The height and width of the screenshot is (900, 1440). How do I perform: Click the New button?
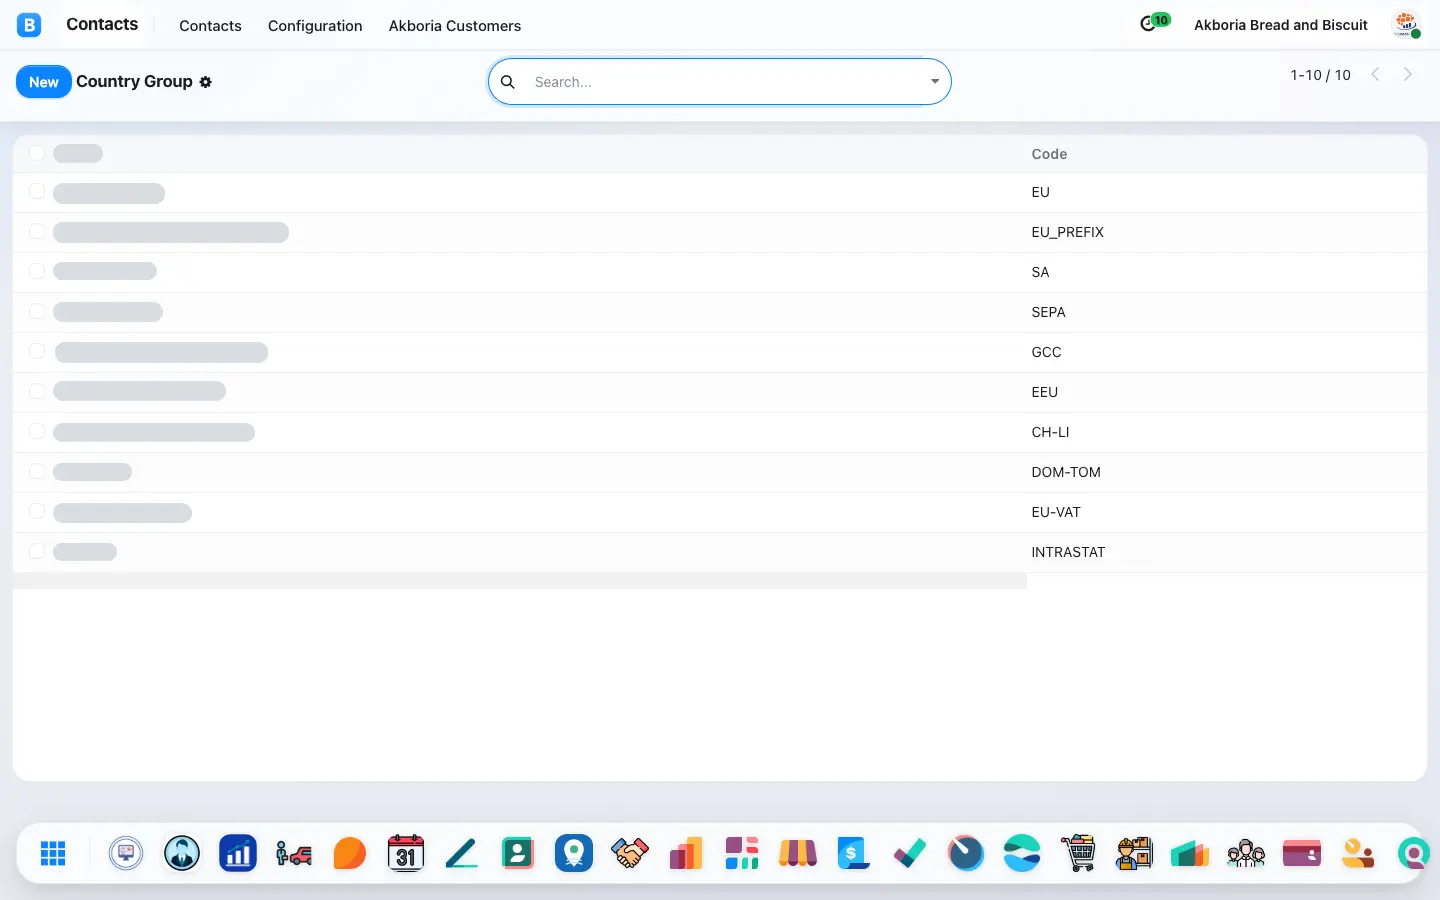pos(44,82)
